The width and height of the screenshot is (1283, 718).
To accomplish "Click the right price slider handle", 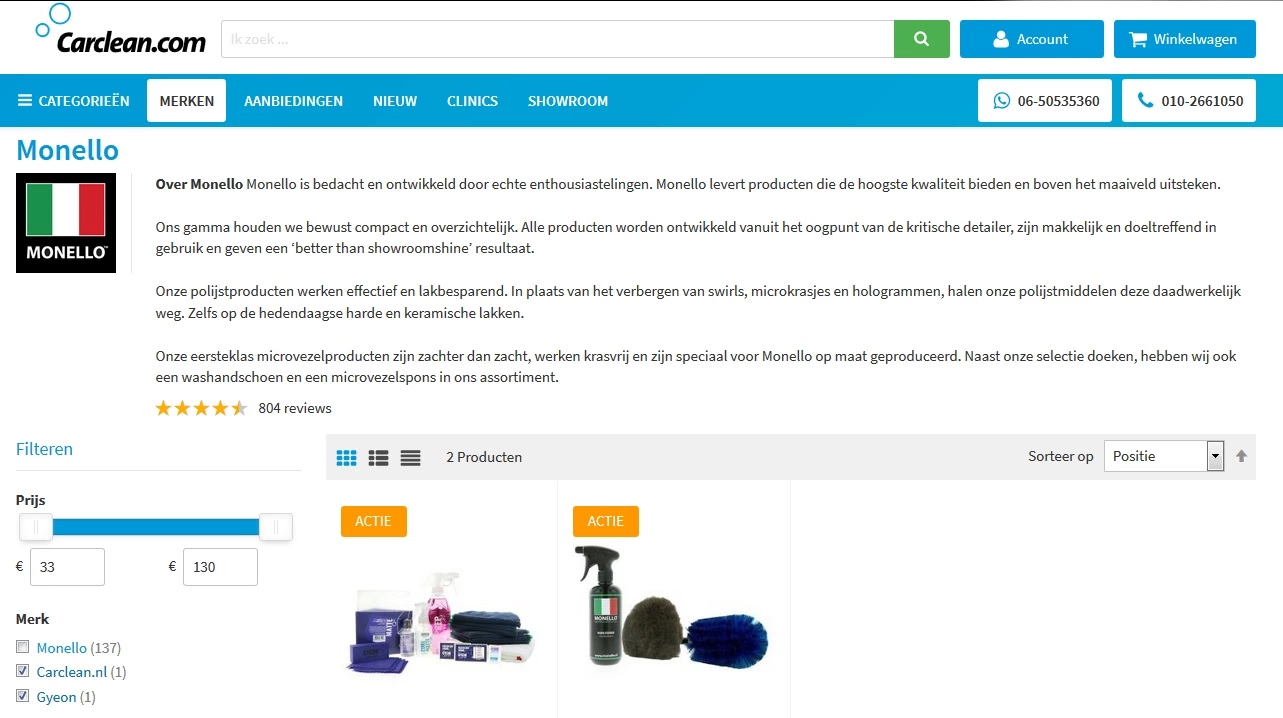I will [x=276, y=527].
